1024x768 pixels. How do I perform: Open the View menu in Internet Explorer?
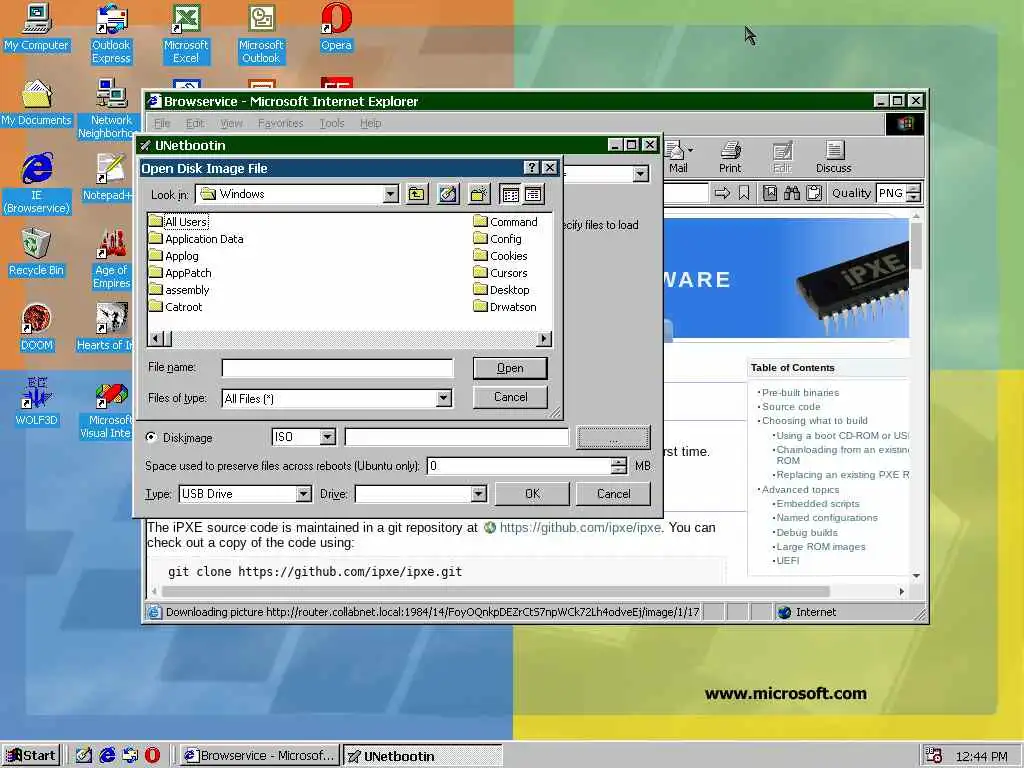pos(231,123)
